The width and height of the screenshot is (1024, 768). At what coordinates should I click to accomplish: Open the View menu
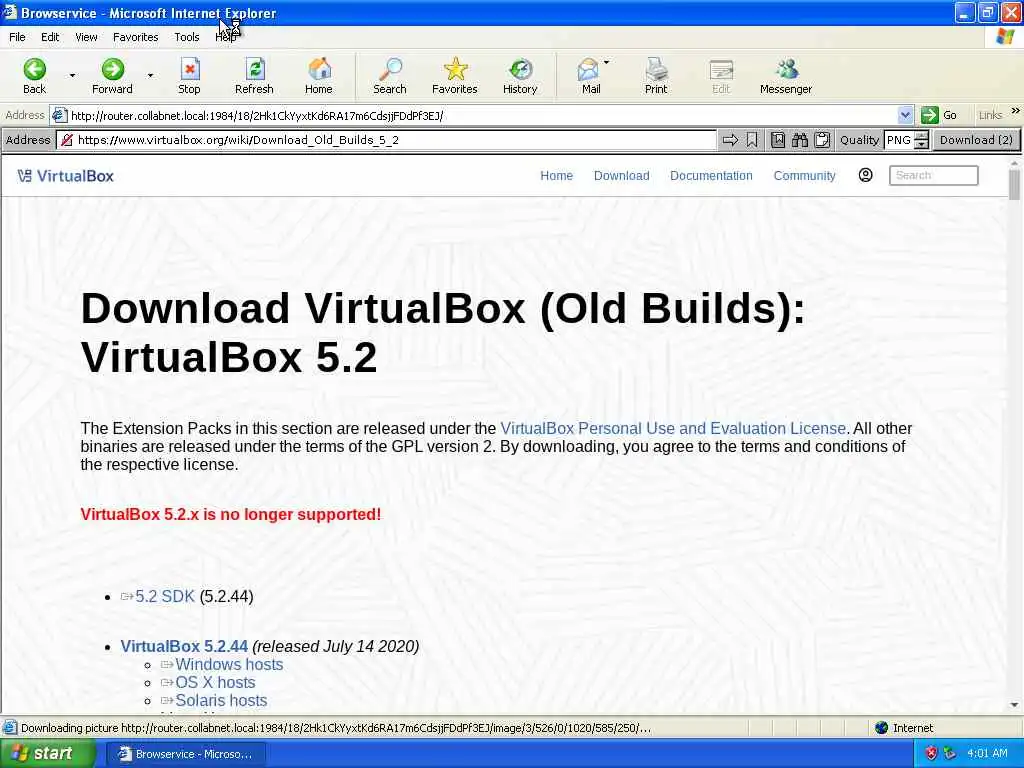click(86, 37)
